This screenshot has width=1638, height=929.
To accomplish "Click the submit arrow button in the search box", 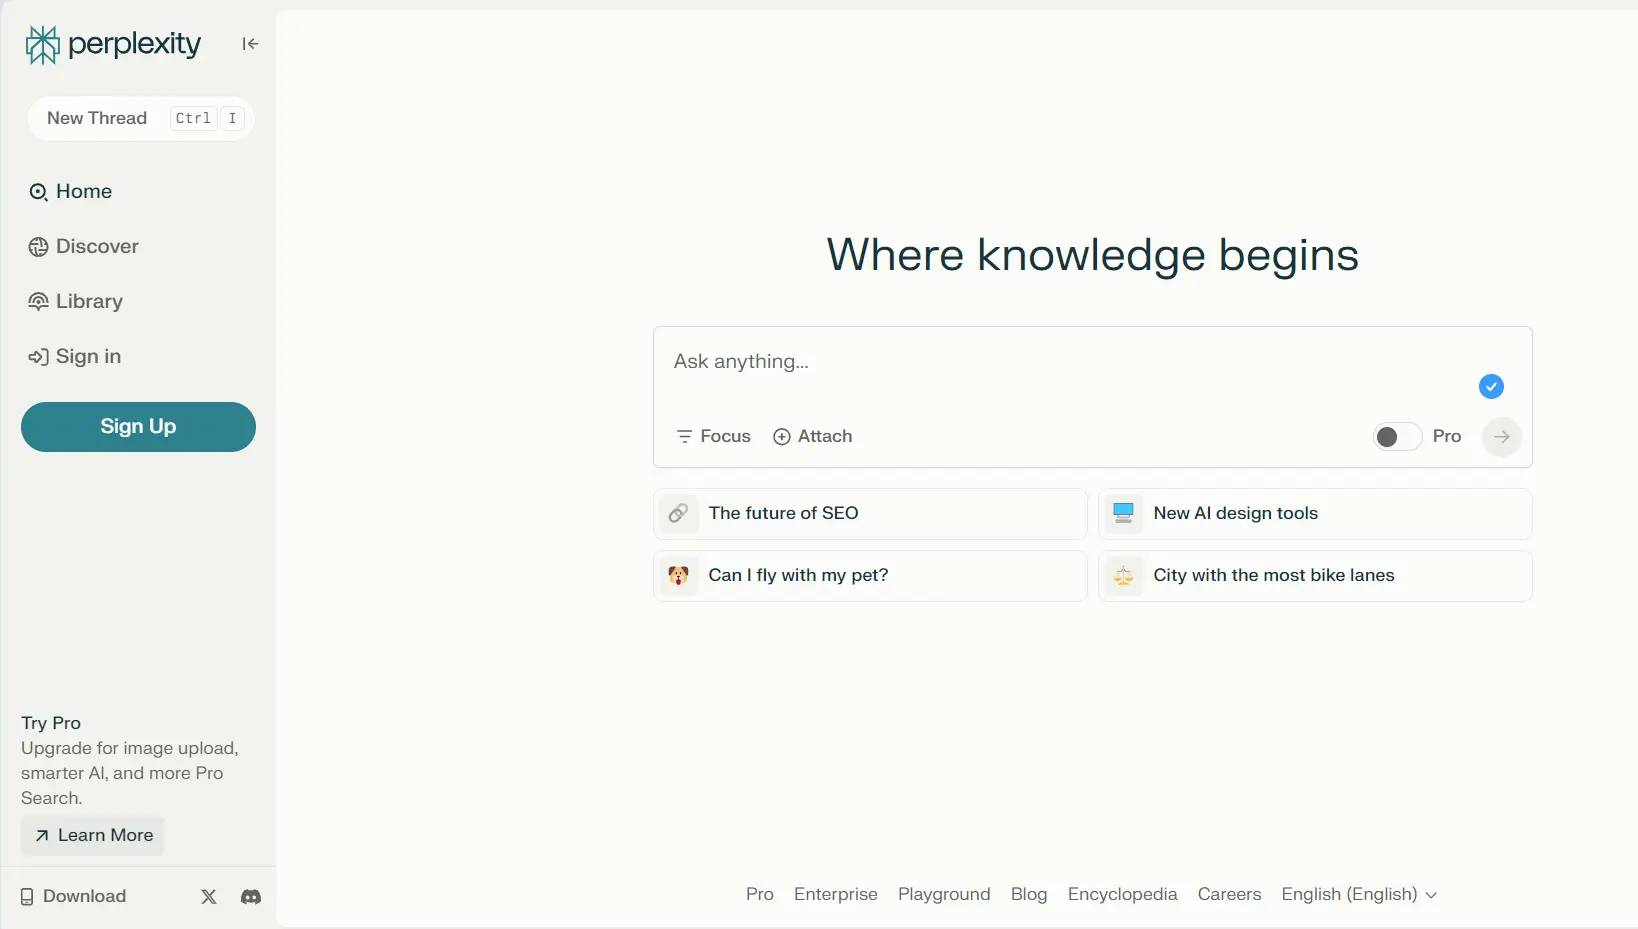I will click(x=1501, y=437).
